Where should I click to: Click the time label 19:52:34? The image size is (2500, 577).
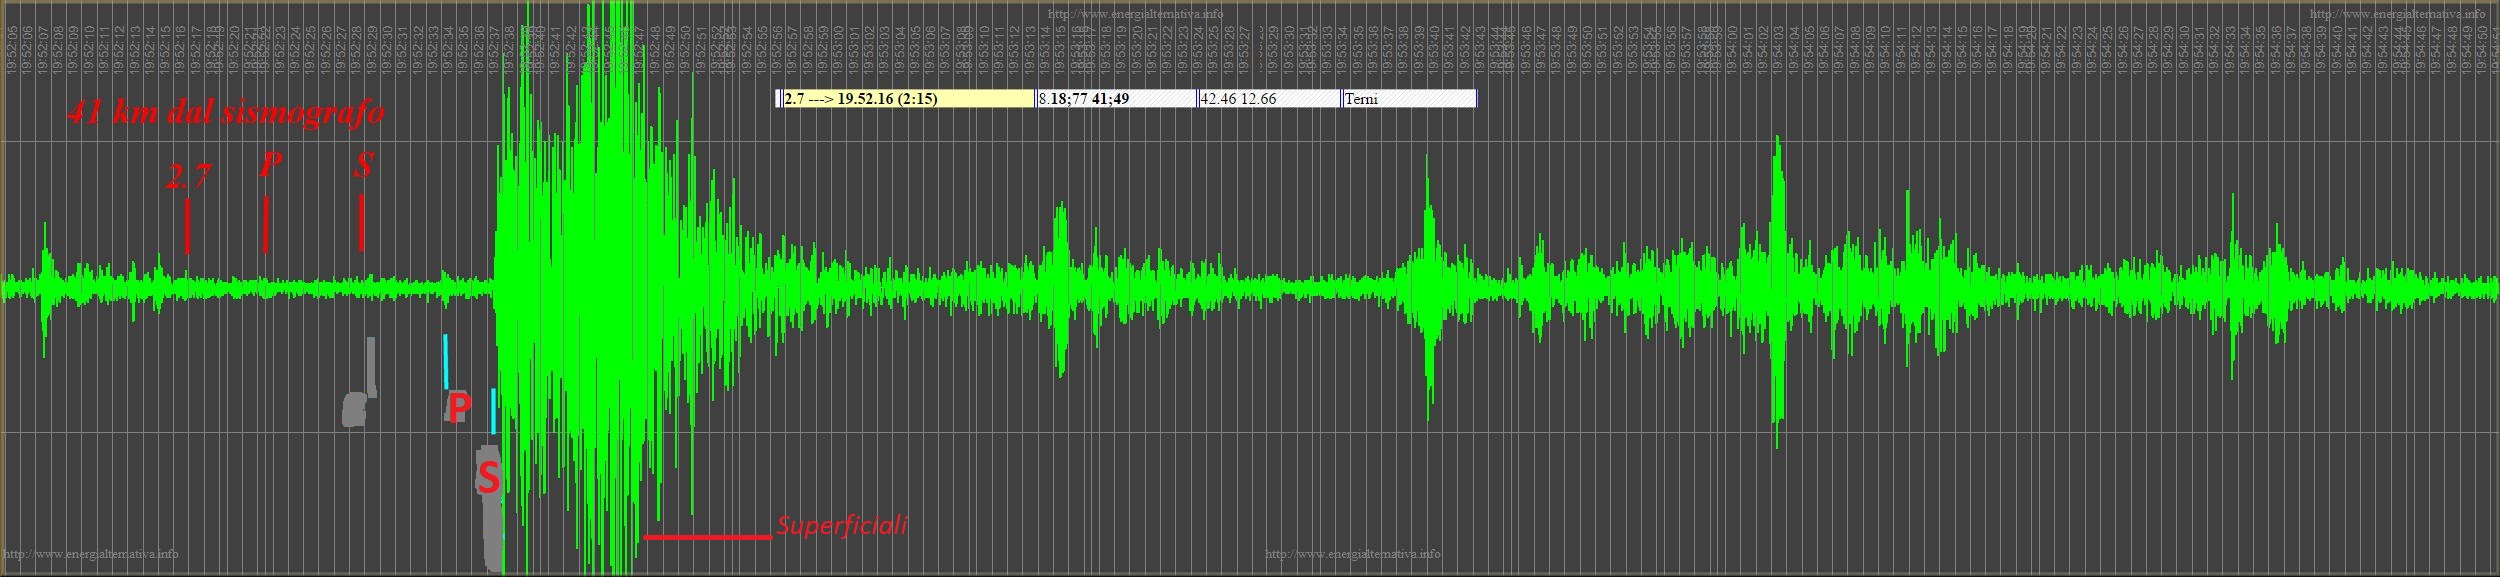(447, 50)
